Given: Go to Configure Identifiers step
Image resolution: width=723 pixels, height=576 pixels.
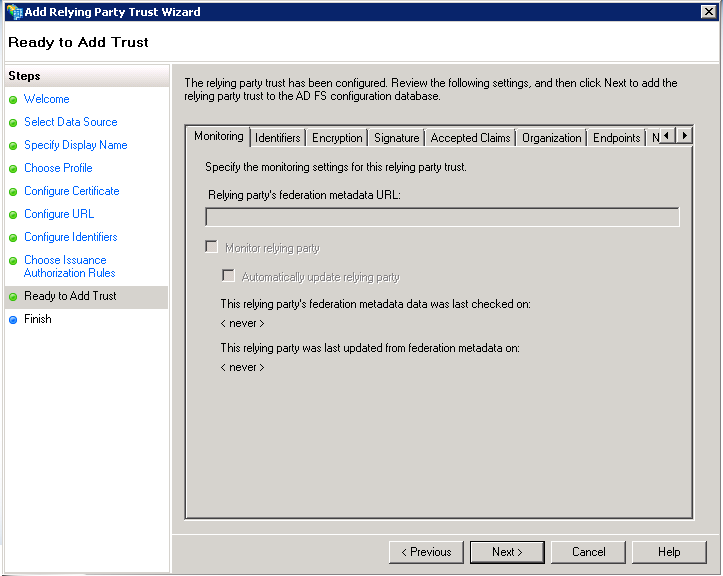Looking at the screenshot, I should point(71,237).
